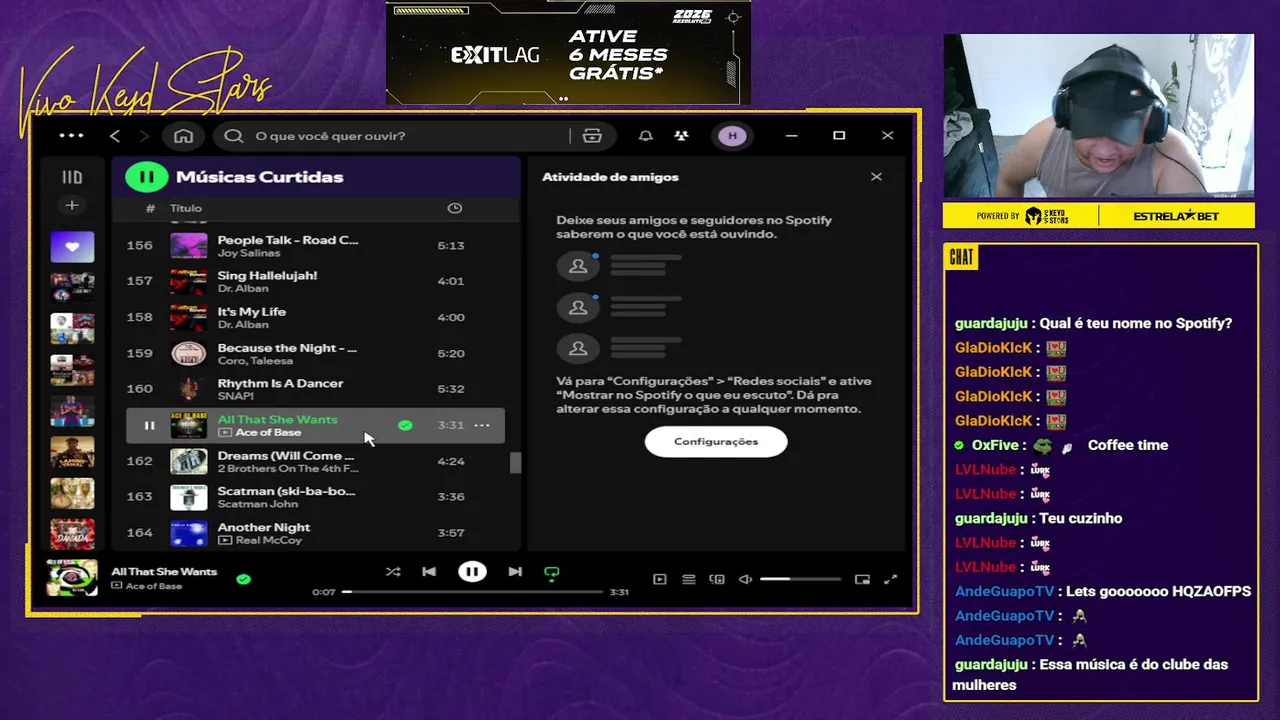The image size is (1280, 720).
Task: Open the album cover of 'Rhythm Is A Dancer'
Action: point(188,389)
